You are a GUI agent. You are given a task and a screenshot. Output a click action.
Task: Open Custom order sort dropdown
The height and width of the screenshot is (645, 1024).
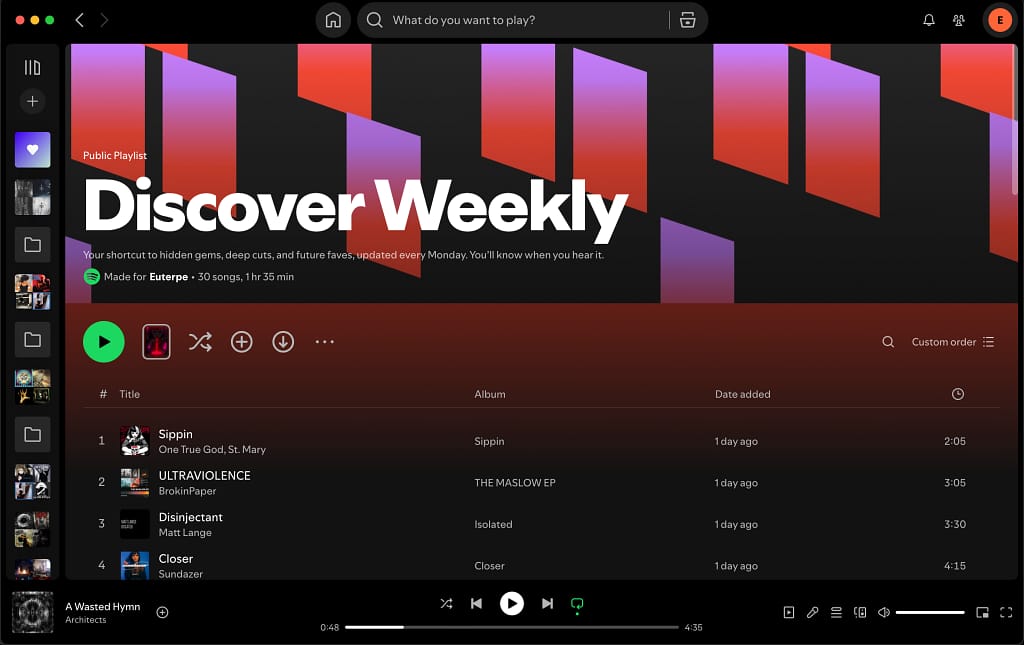tap(953, 341)
